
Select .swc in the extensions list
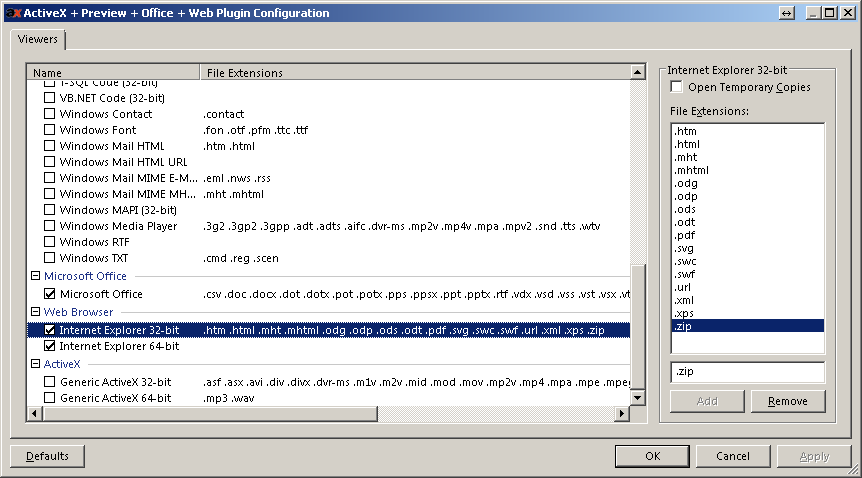coord(748,261)
